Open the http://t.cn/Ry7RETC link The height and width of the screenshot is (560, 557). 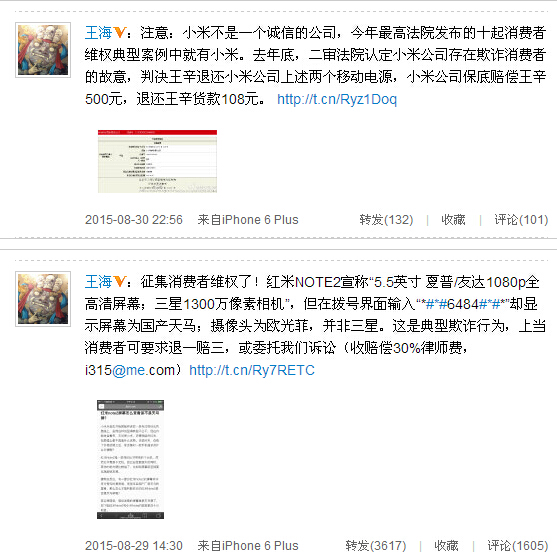[x=252, y=370]
